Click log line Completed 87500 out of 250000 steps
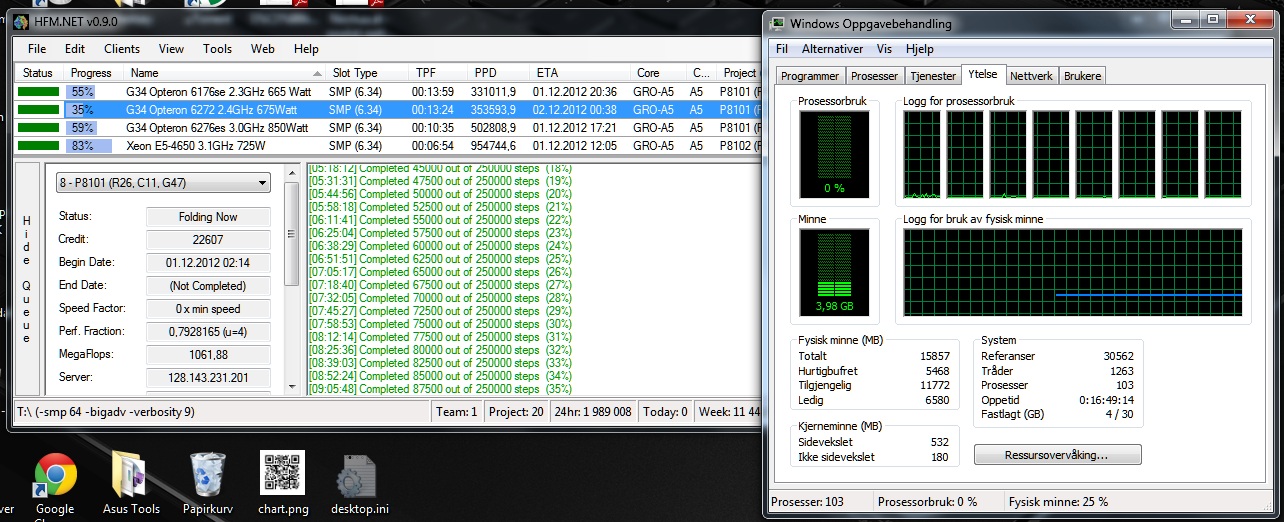This screenshot has width=1284, height=522. click(x=440, y=389)
